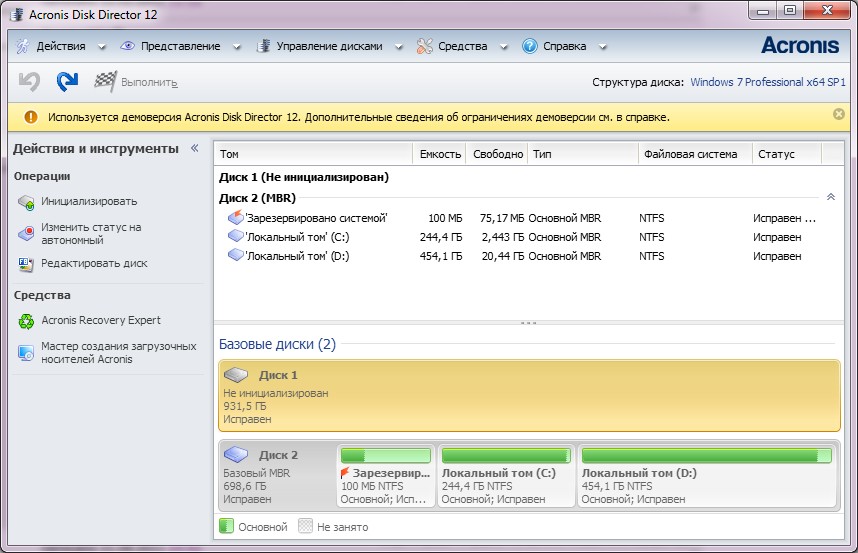Click the Acronis Recovery Expert recycle icon
The height and width of the screenshot is (553, 858).
click(26, 321)
